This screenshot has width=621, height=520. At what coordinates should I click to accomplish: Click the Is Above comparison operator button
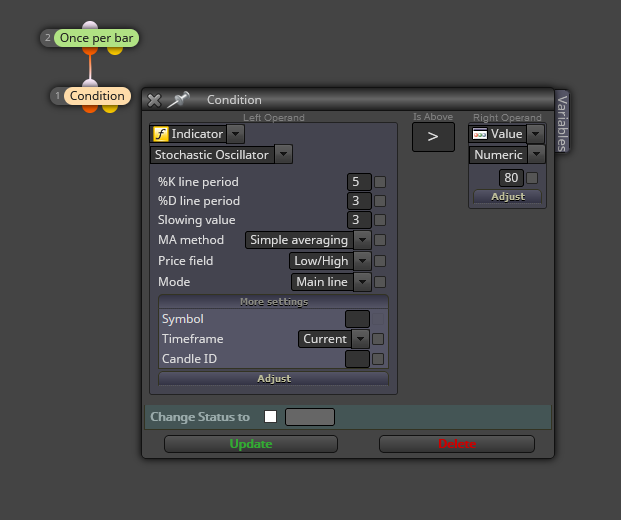(x=433, y=137)
